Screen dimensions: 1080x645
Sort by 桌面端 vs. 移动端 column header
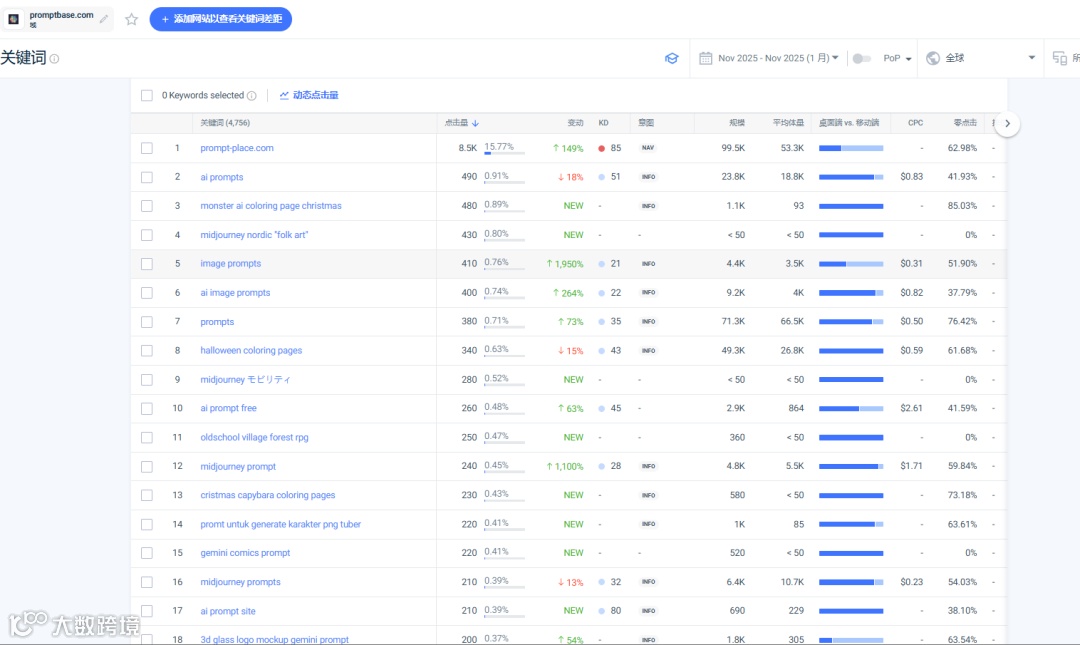coord(849,123)
